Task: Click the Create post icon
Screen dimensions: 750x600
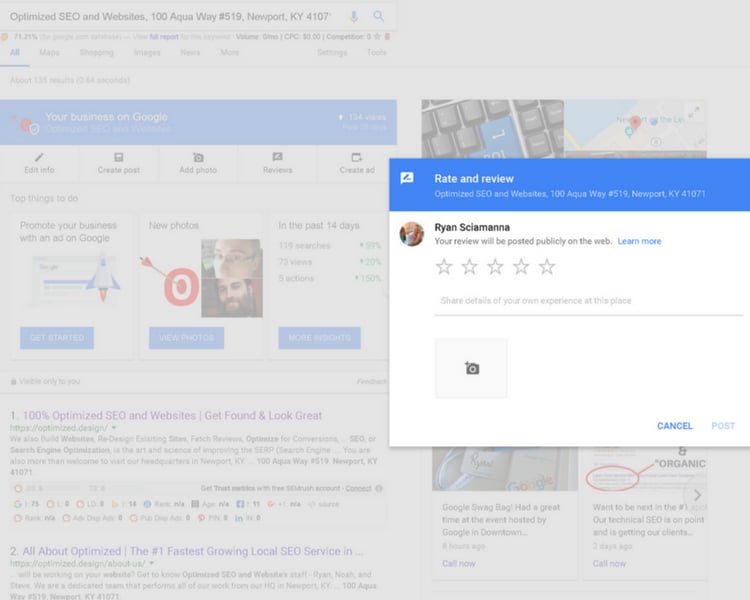Action: 119,157
